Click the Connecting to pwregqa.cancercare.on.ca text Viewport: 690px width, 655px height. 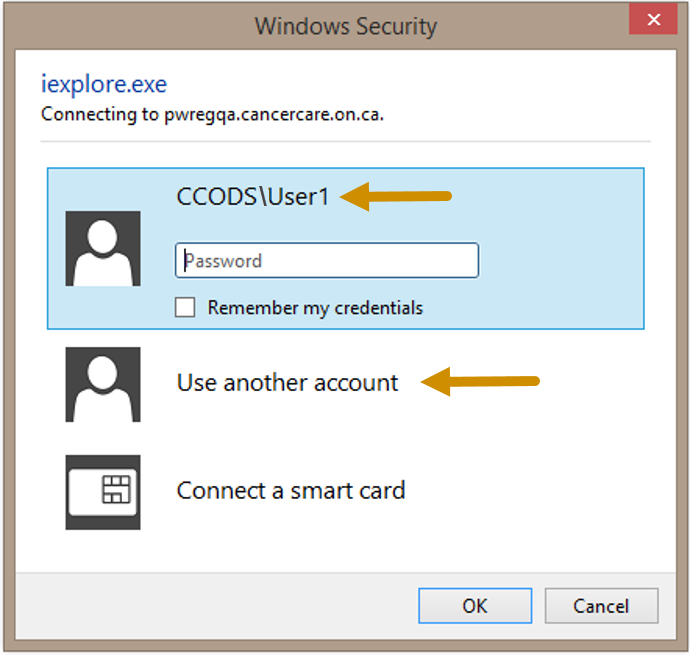click(213, 114)
